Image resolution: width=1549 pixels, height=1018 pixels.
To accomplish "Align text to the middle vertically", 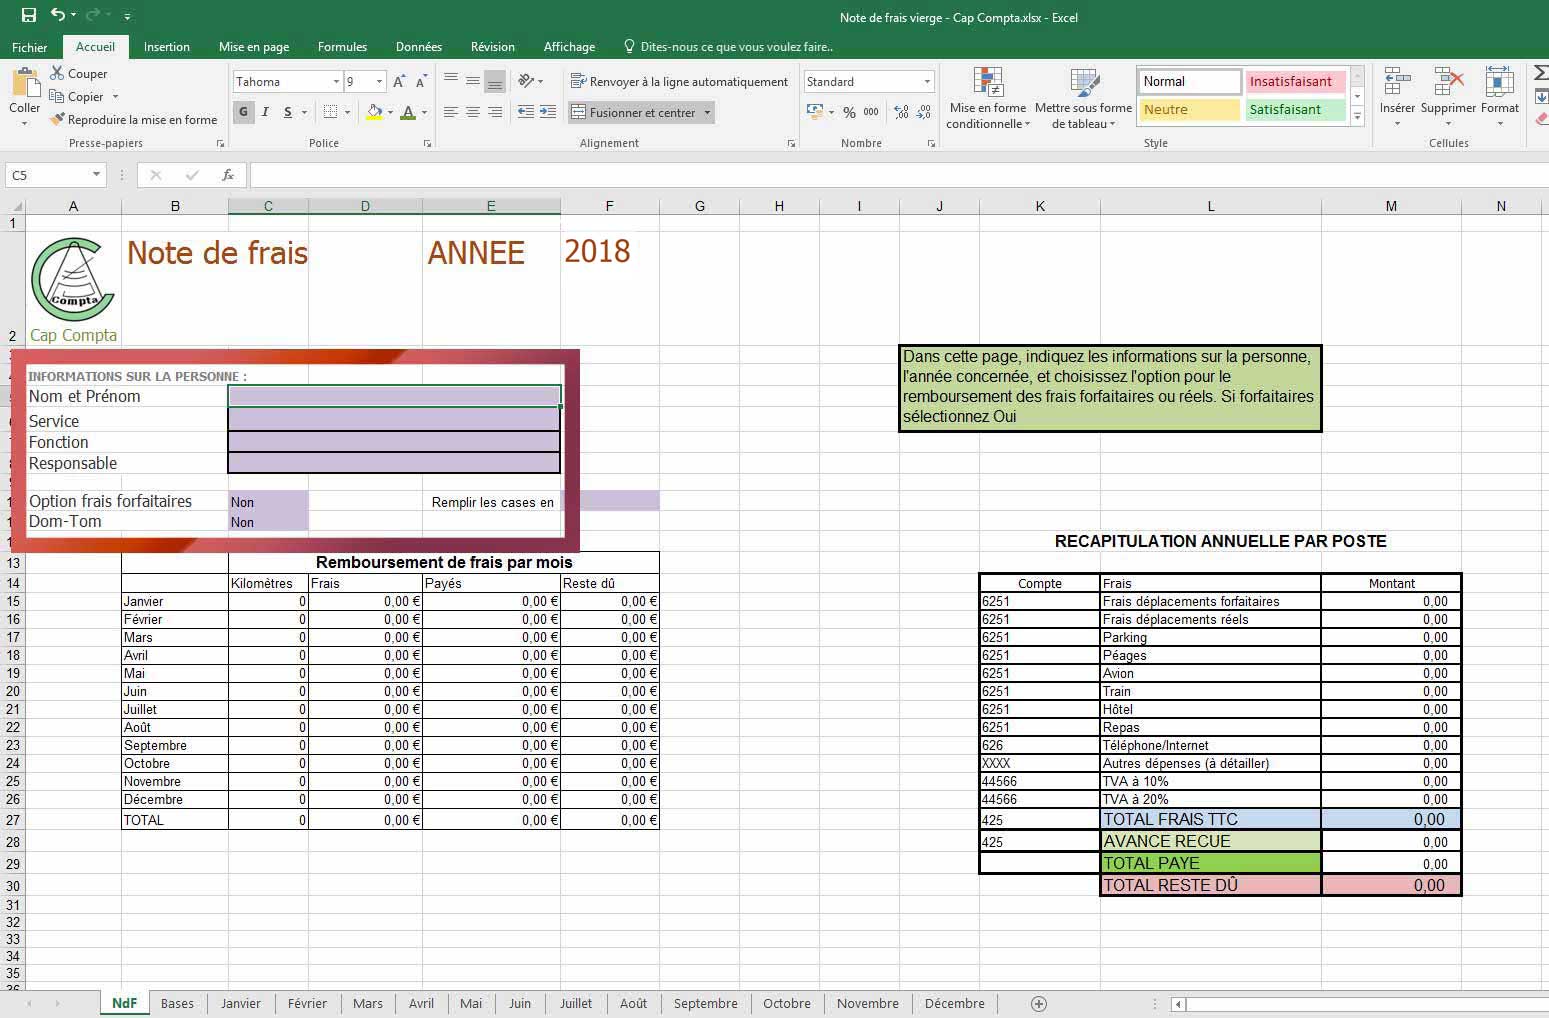I will click(473, 81).
